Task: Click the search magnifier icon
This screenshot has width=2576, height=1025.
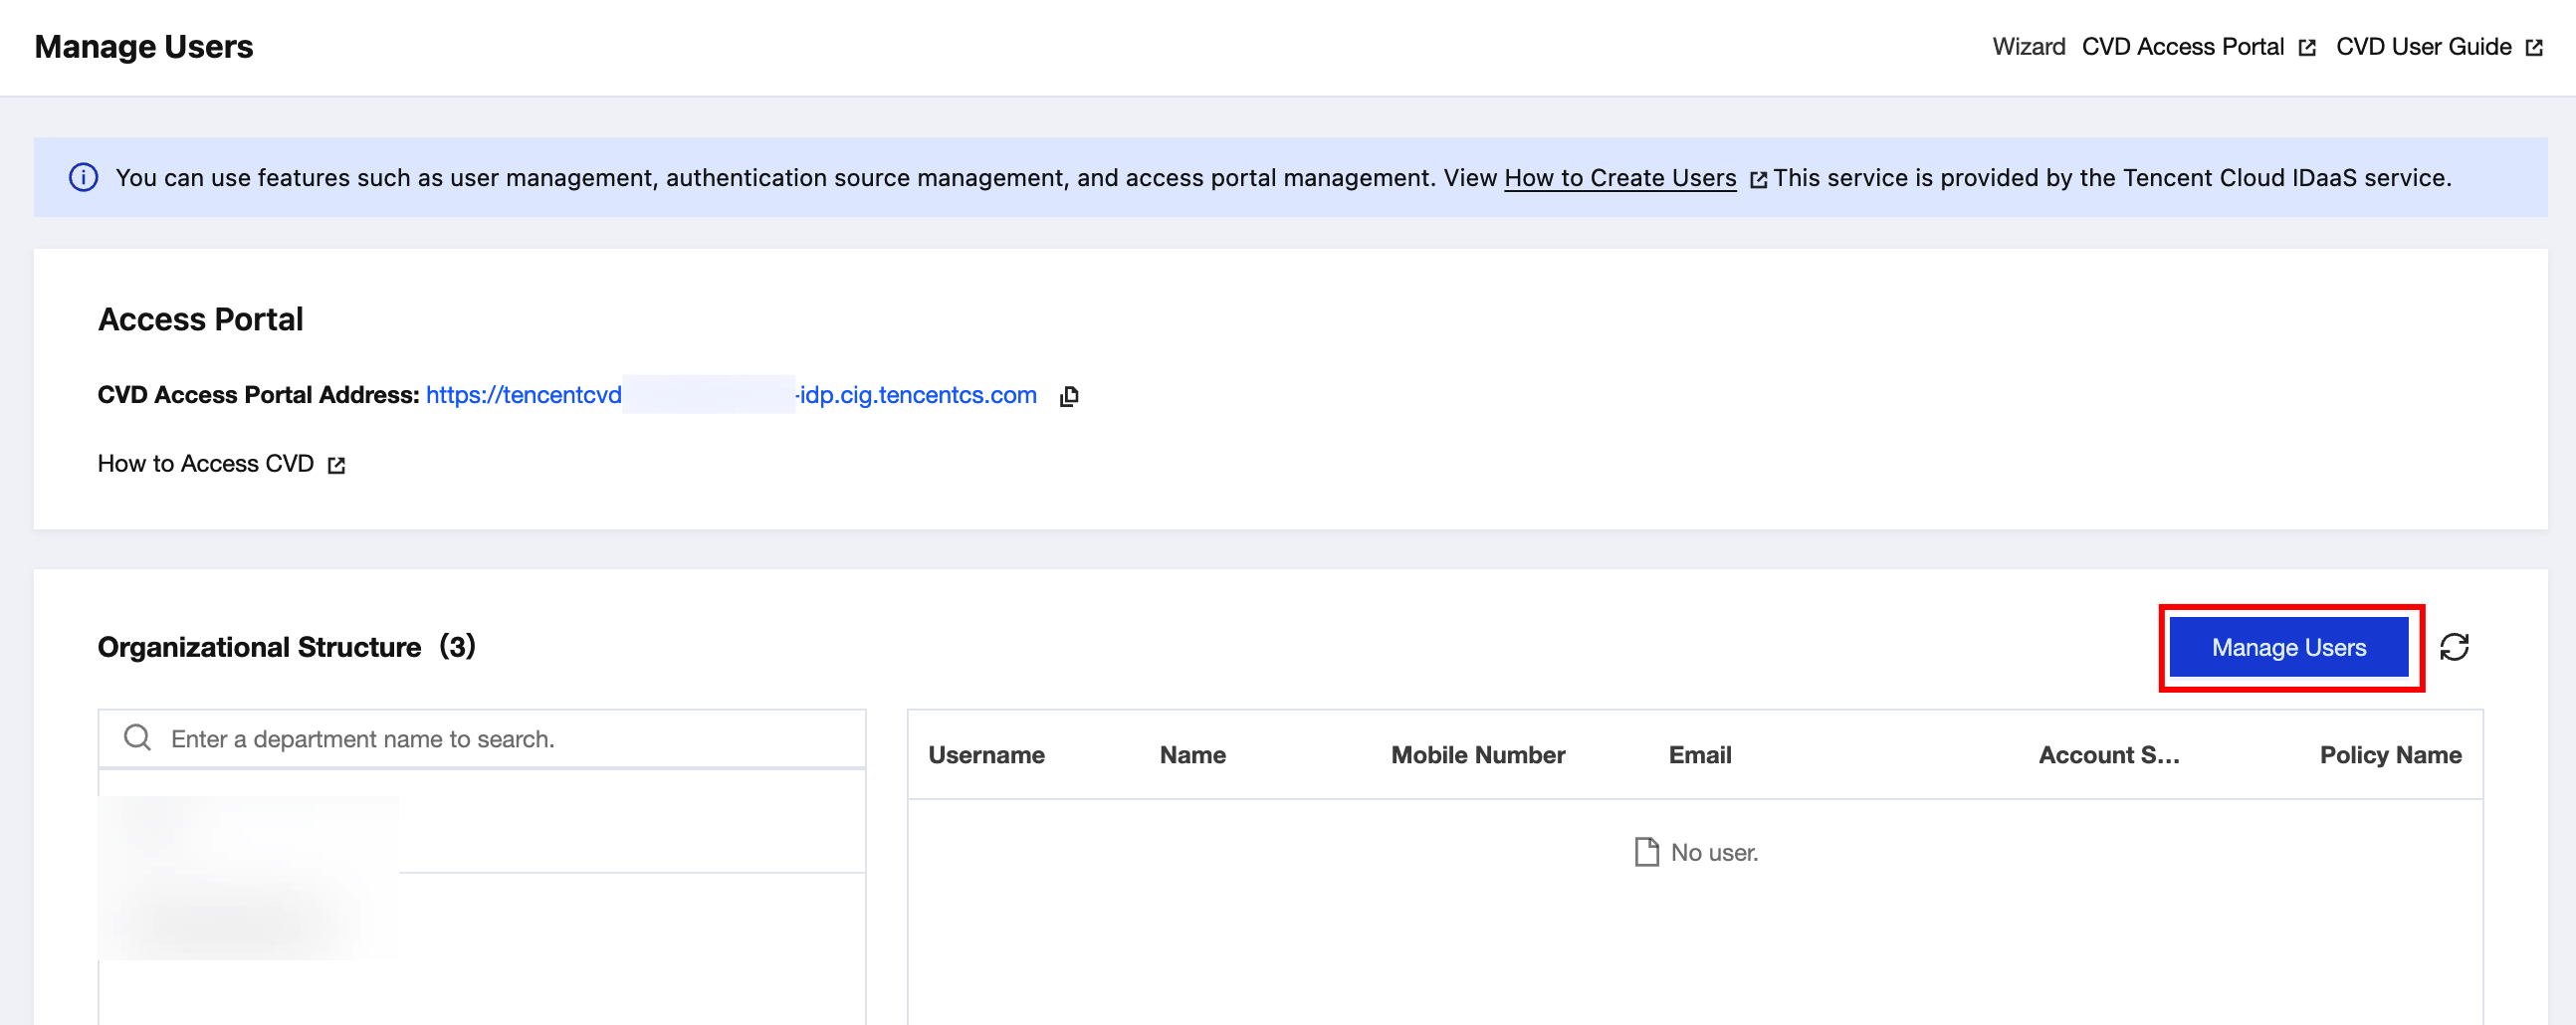Action: 137,738
